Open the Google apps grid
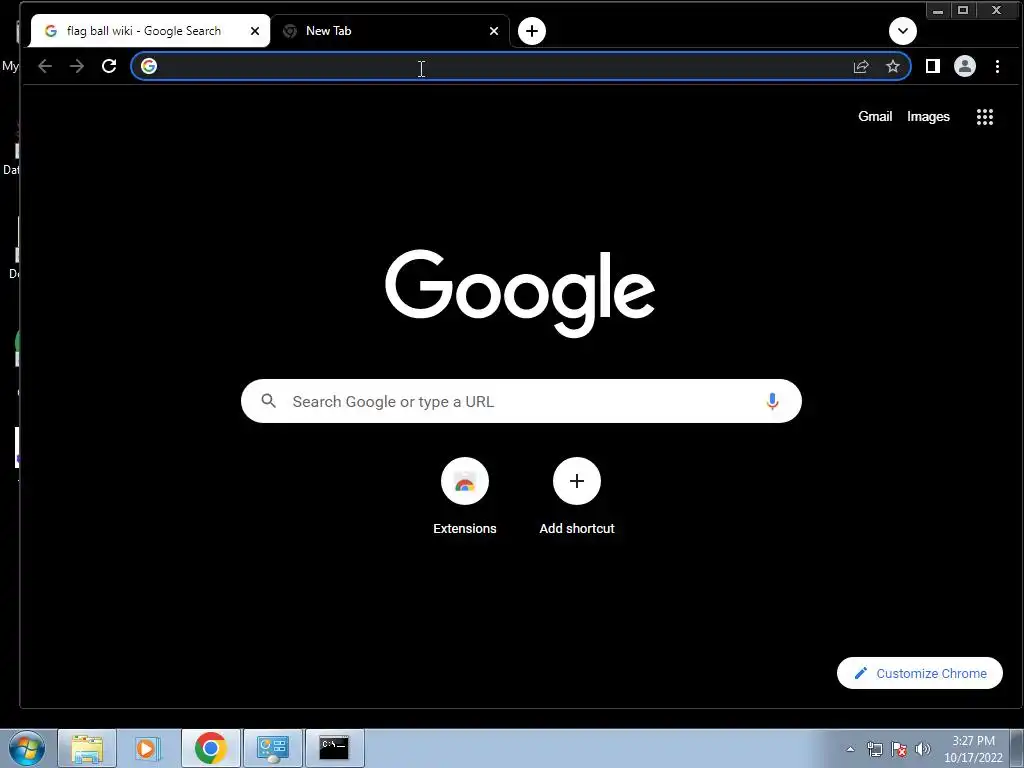Image resolution: width=1024 pixels, height=768 pixels. click(985, 117)
